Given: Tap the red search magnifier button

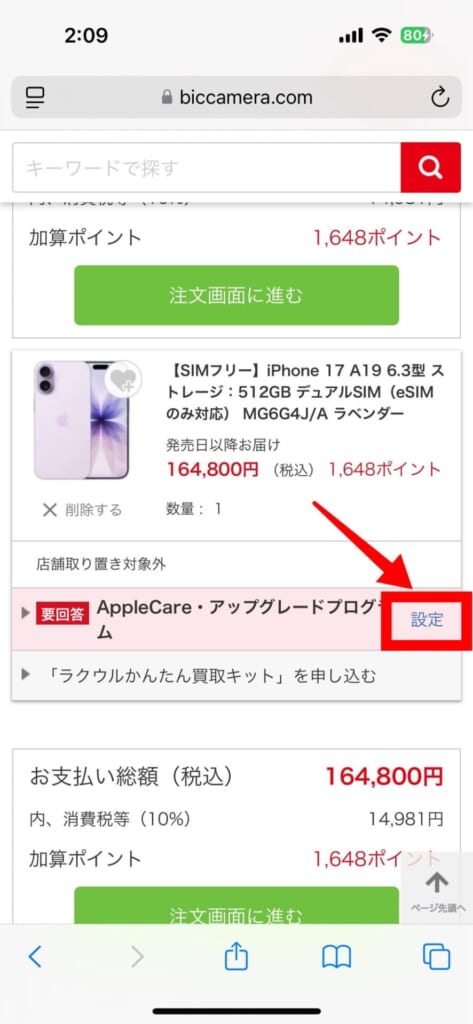Looking at the screenshot, I should click(431, 168).
